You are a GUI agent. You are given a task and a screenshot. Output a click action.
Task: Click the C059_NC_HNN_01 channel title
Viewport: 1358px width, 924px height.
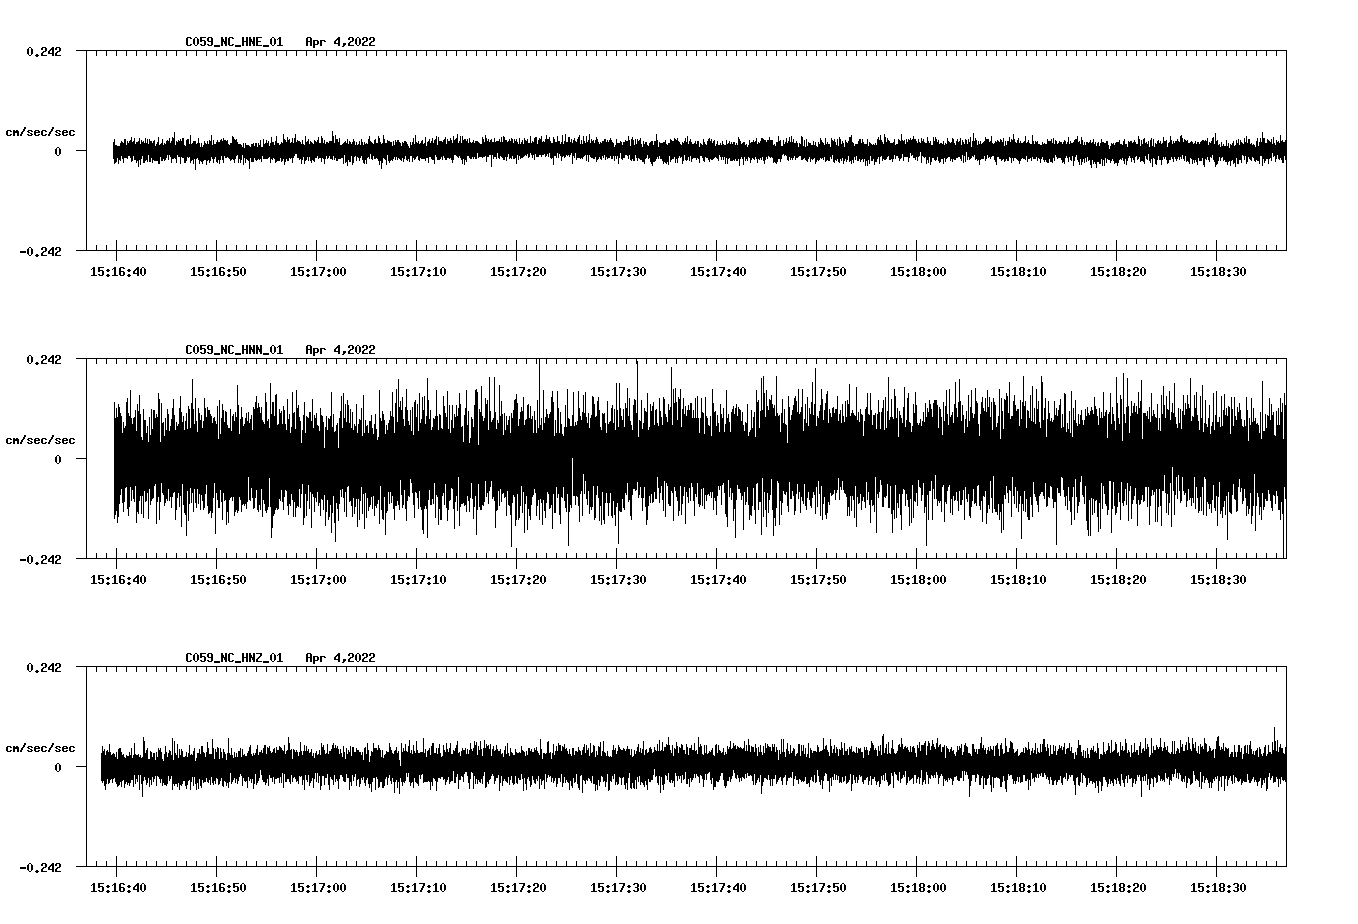[234, 350]
